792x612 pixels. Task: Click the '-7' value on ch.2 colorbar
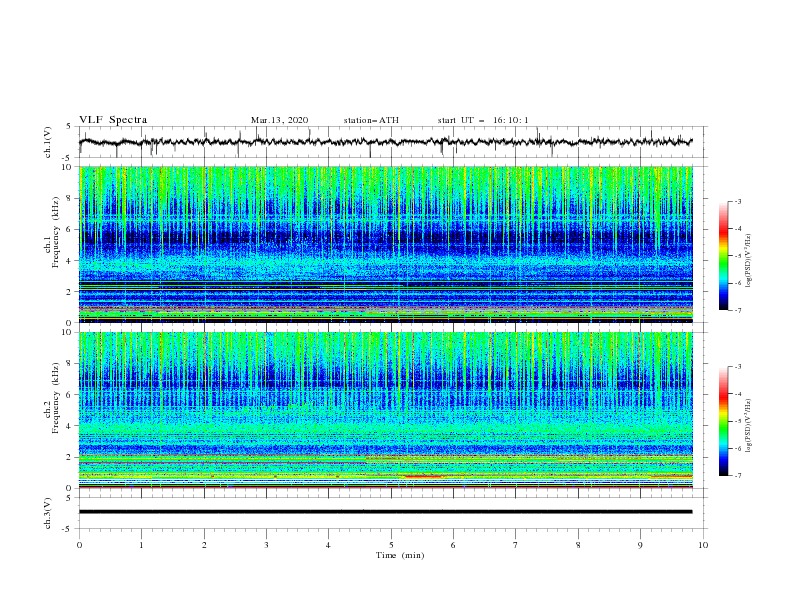pyautogui.click(x=737, y=475)
